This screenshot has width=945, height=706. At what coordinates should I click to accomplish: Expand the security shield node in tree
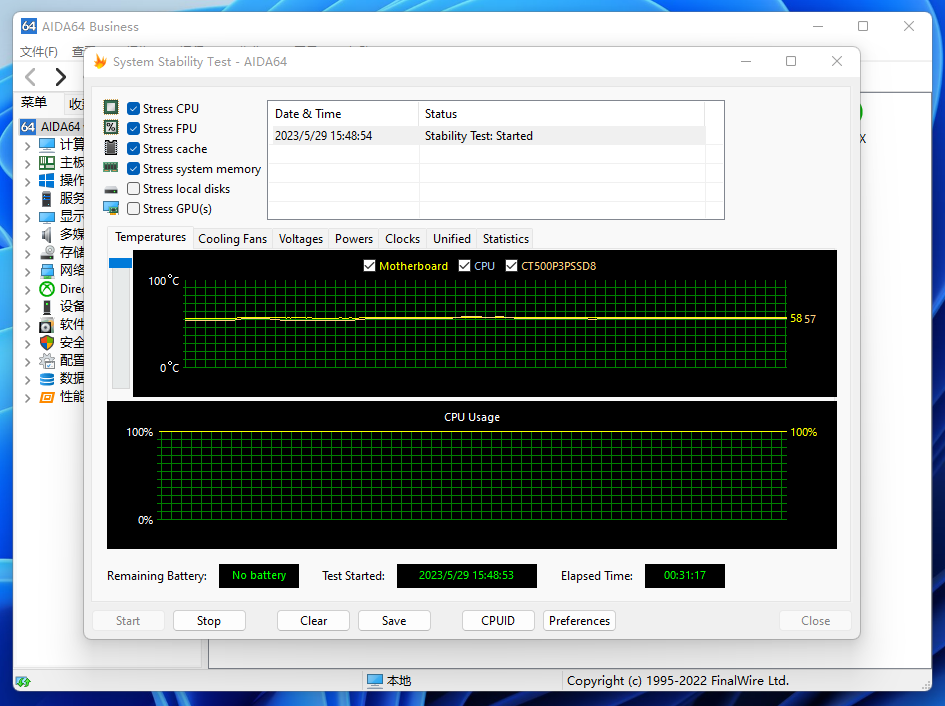27,344
